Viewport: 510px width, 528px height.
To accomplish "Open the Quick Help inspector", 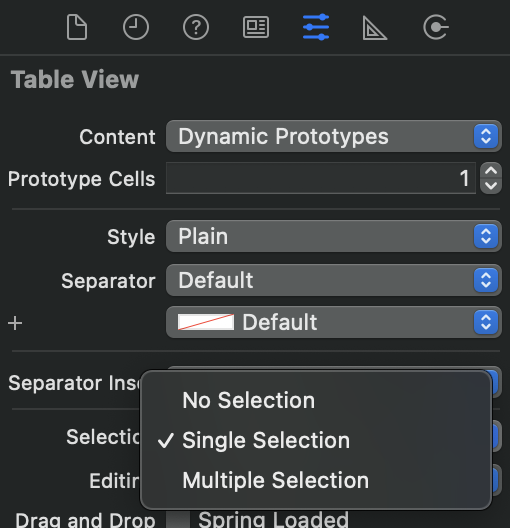I will (196, 27).
